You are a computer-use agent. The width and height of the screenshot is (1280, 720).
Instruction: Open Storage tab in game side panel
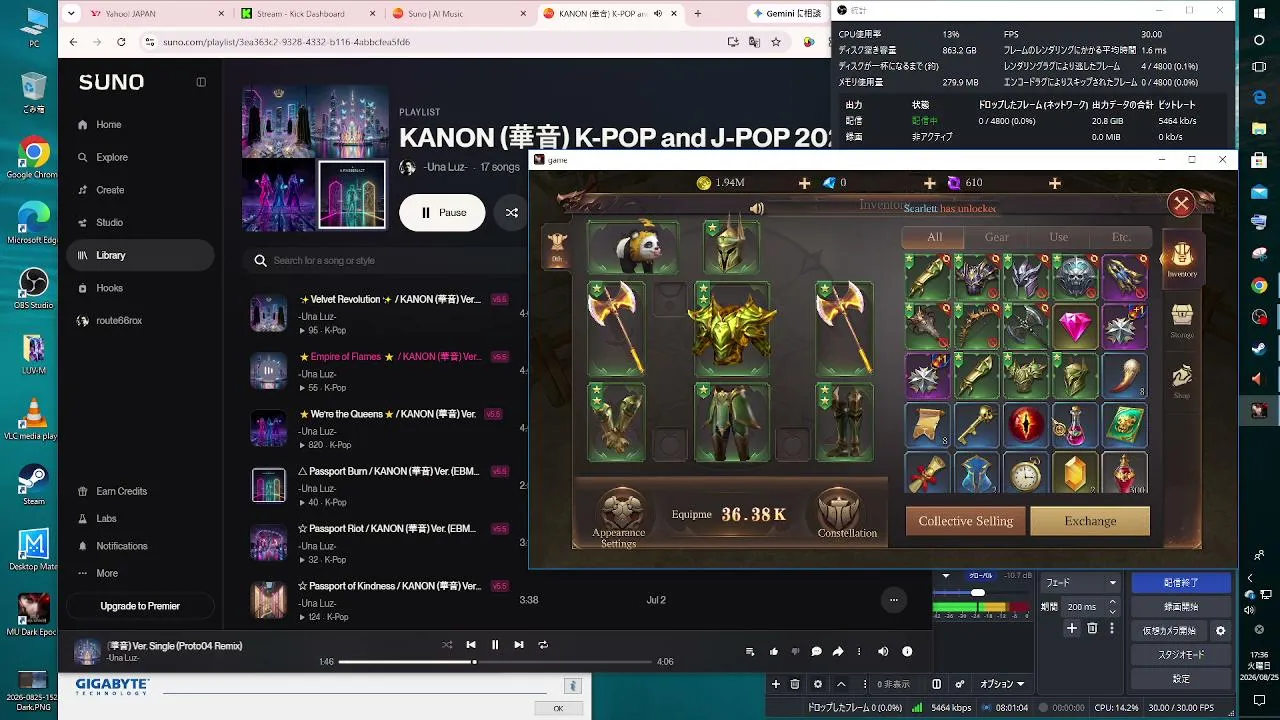1182,321
